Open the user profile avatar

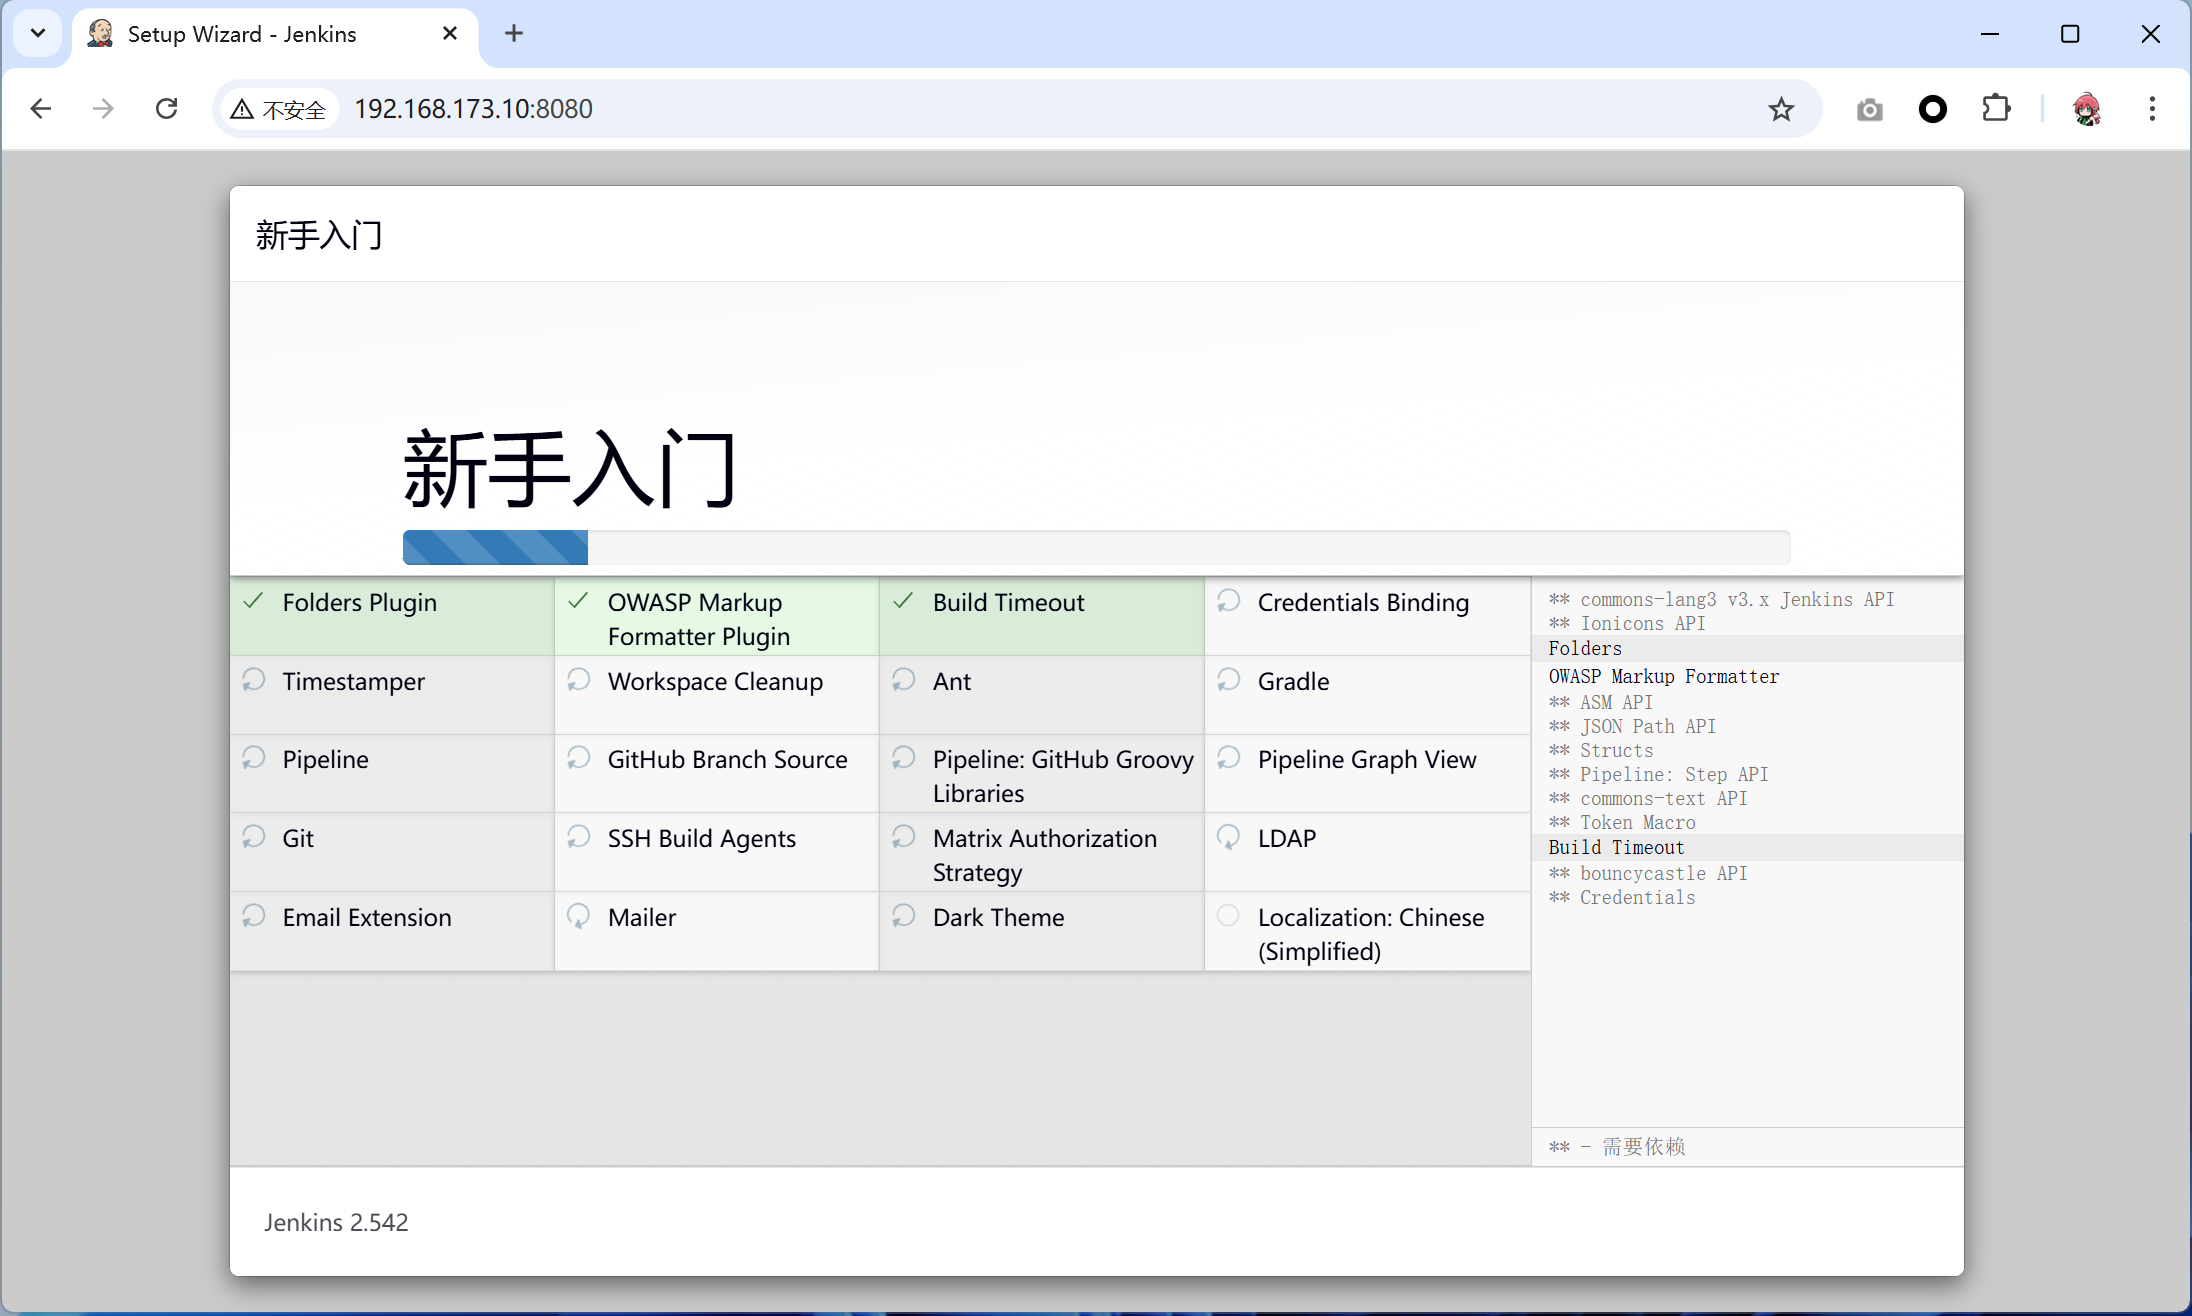2087,108
